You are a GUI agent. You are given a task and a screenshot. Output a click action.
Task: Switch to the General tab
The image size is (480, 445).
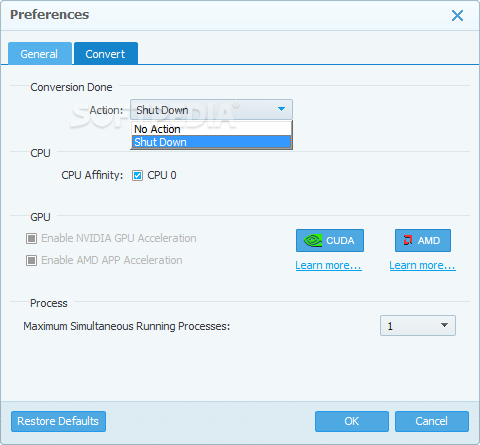coord(40,54)
